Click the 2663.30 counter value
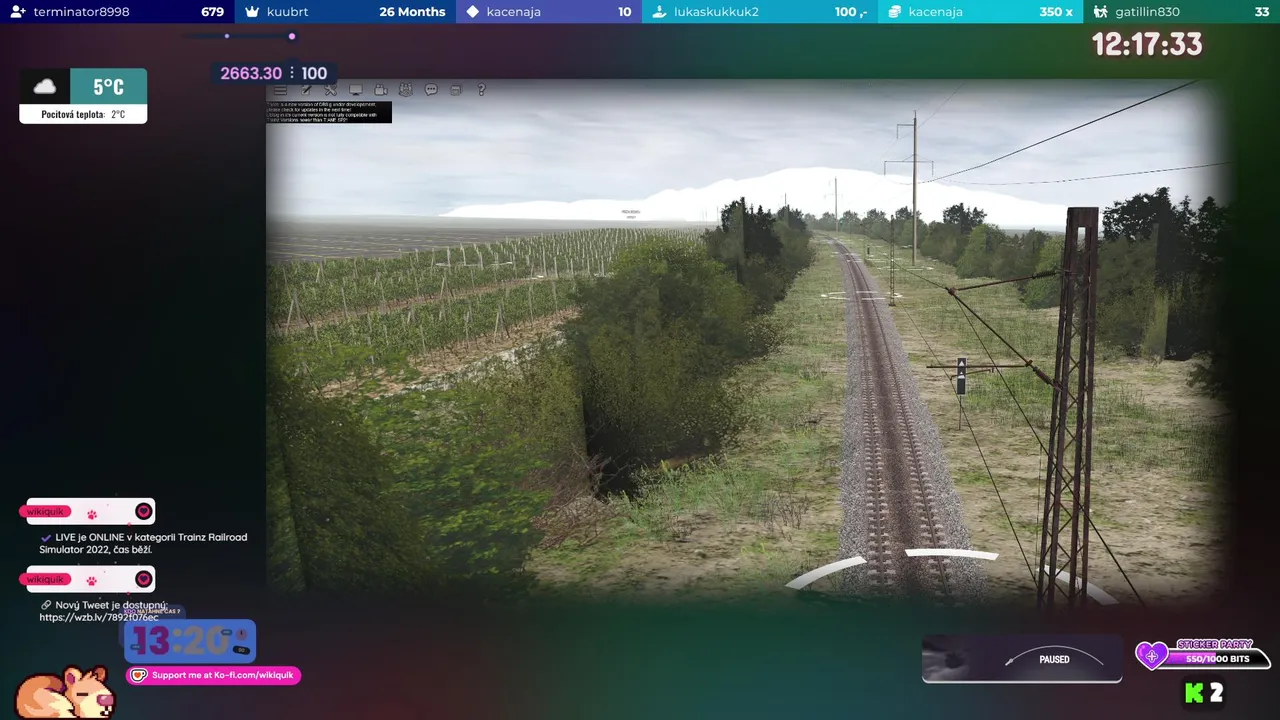Viewport: 1280px width, 720px height. point(251,73)
